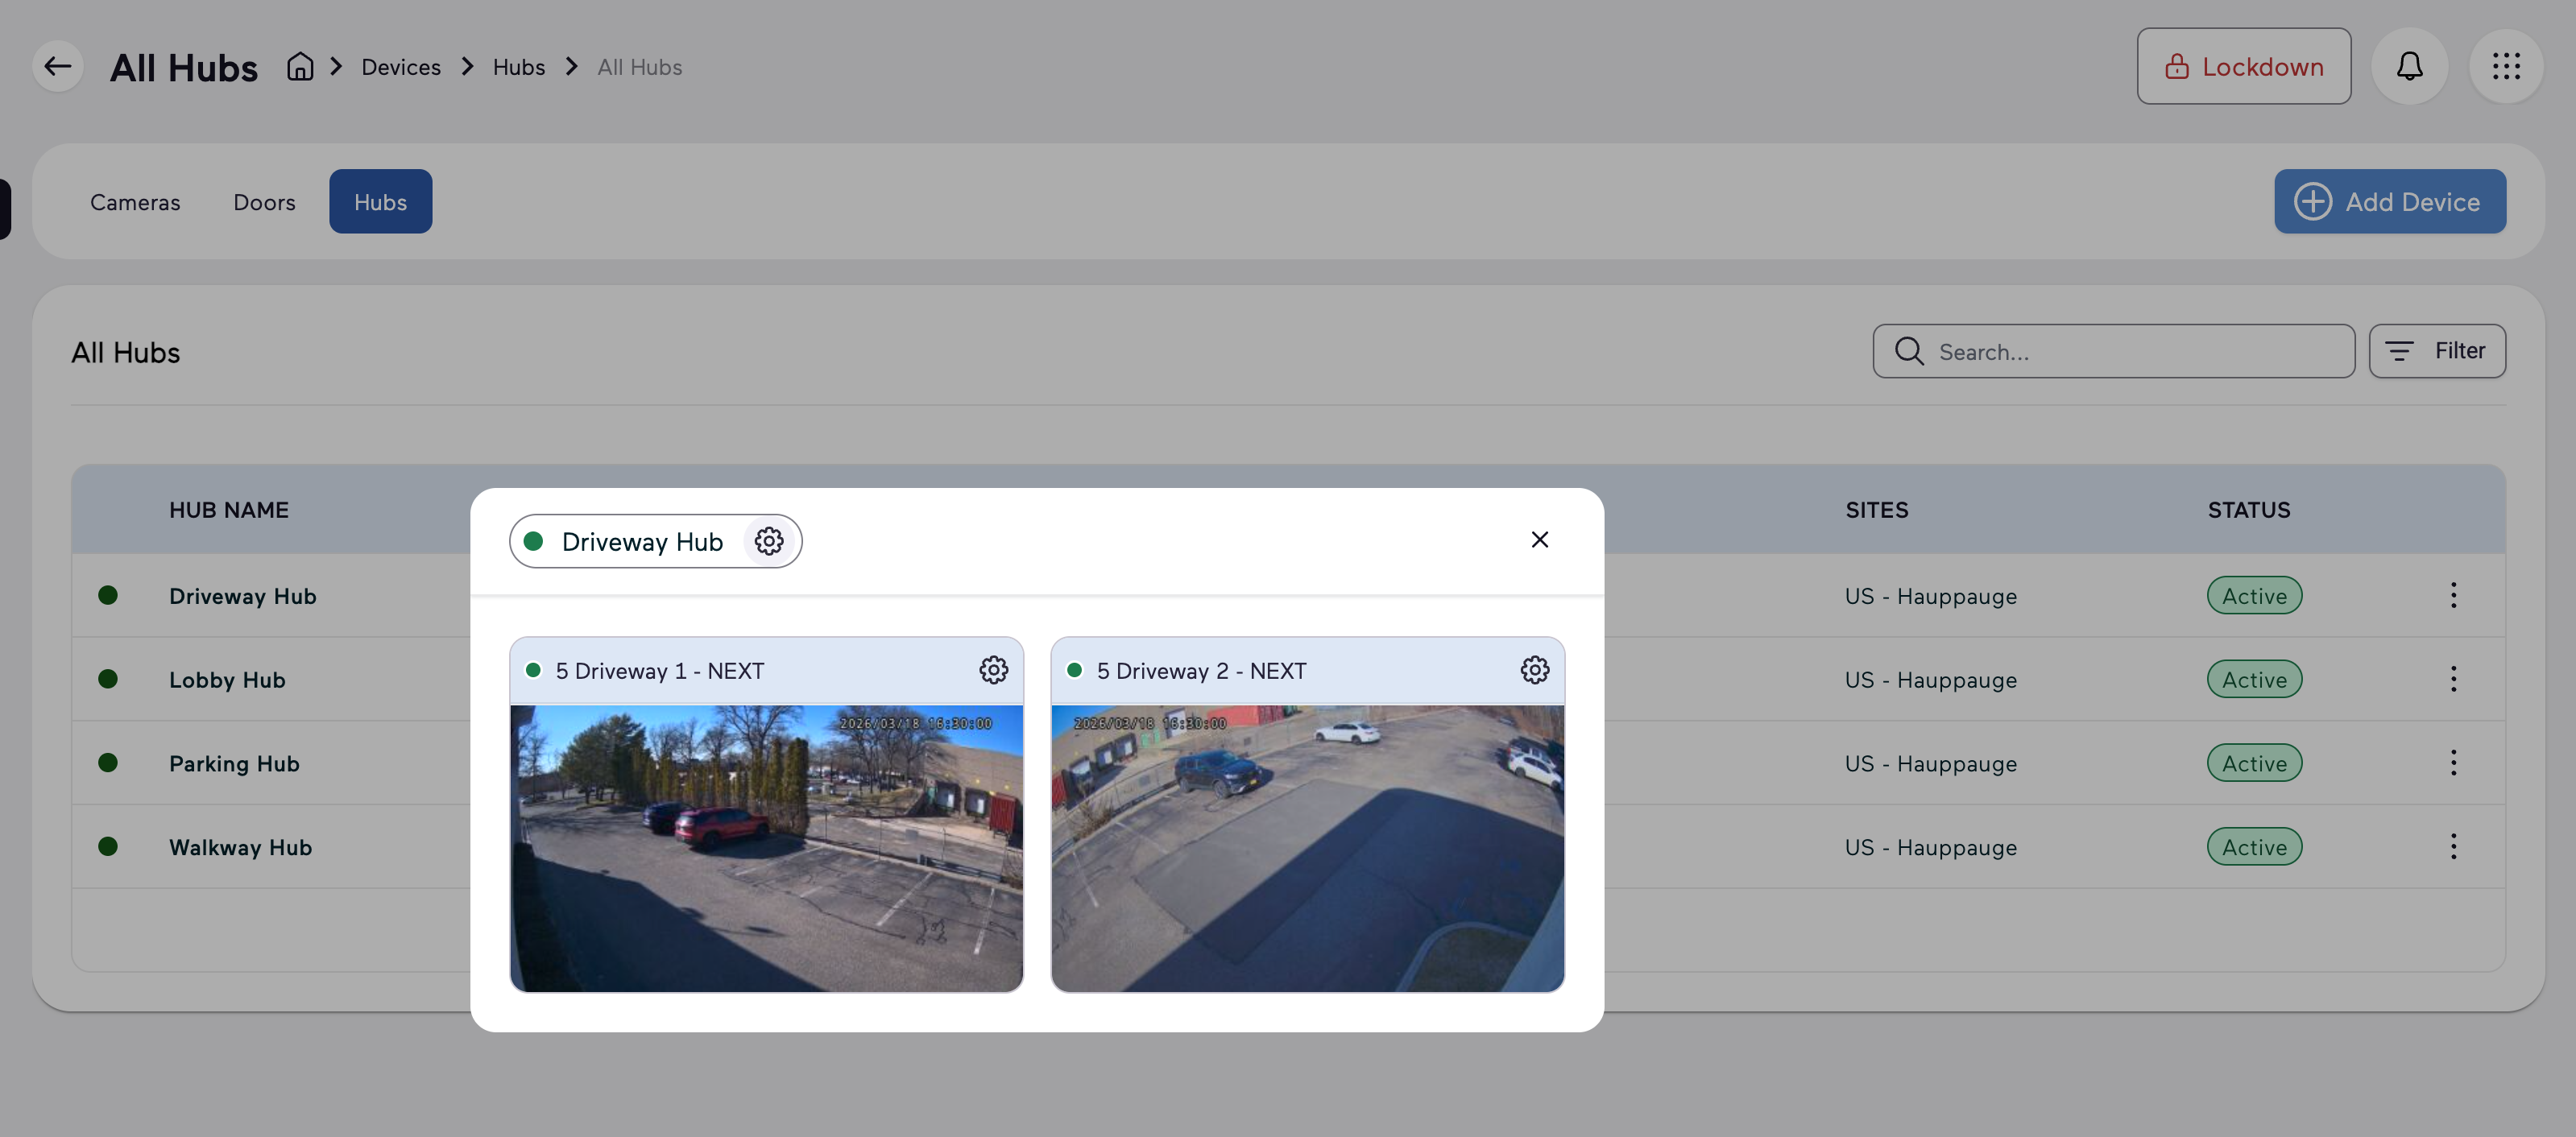Switch to the Cameras tab
The height and width of the screenshot is (1137, 2576).
pyautogui.click(x=135, y=202)
